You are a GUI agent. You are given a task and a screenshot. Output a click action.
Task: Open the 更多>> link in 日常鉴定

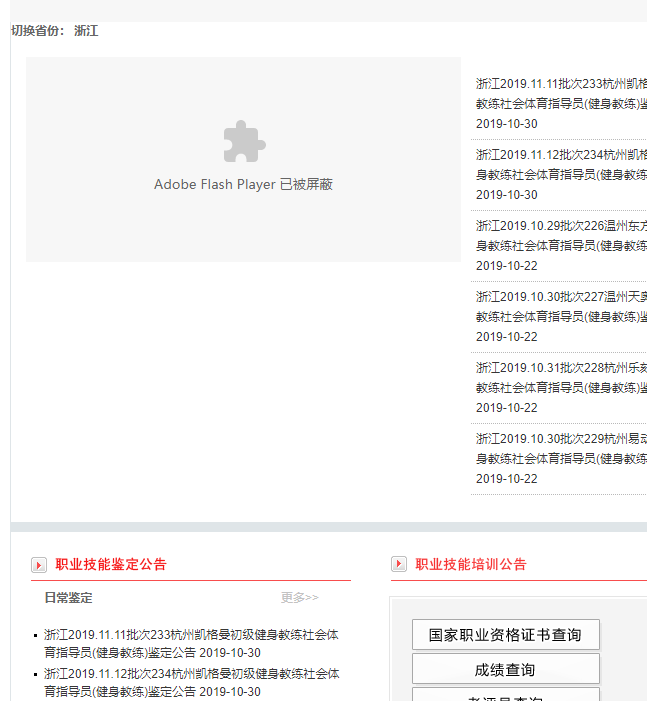click(x=300, y=597)
